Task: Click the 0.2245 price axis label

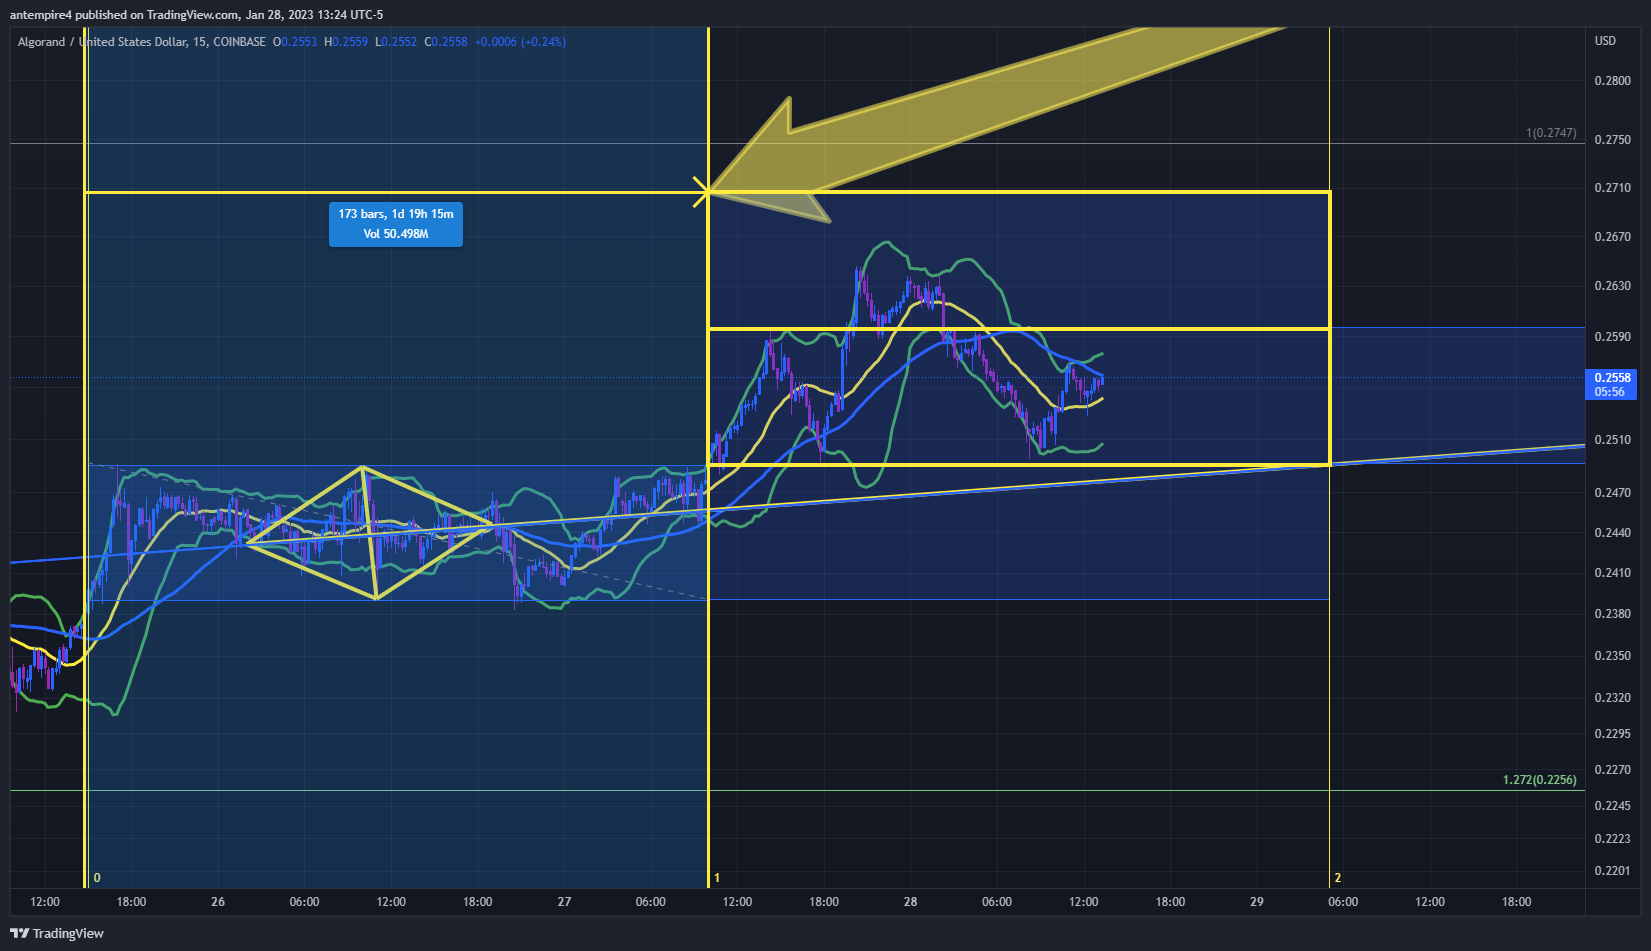Action: pos(1612,806)
